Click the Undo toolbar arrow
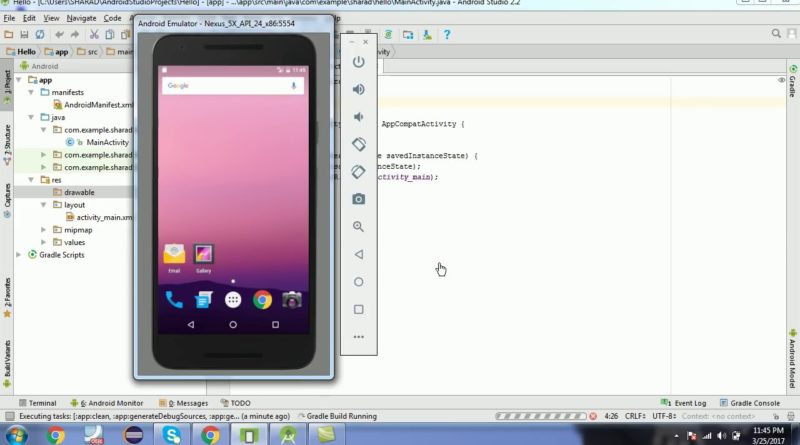The width and height of the screenshot is (800, 445). pos(60,35)
